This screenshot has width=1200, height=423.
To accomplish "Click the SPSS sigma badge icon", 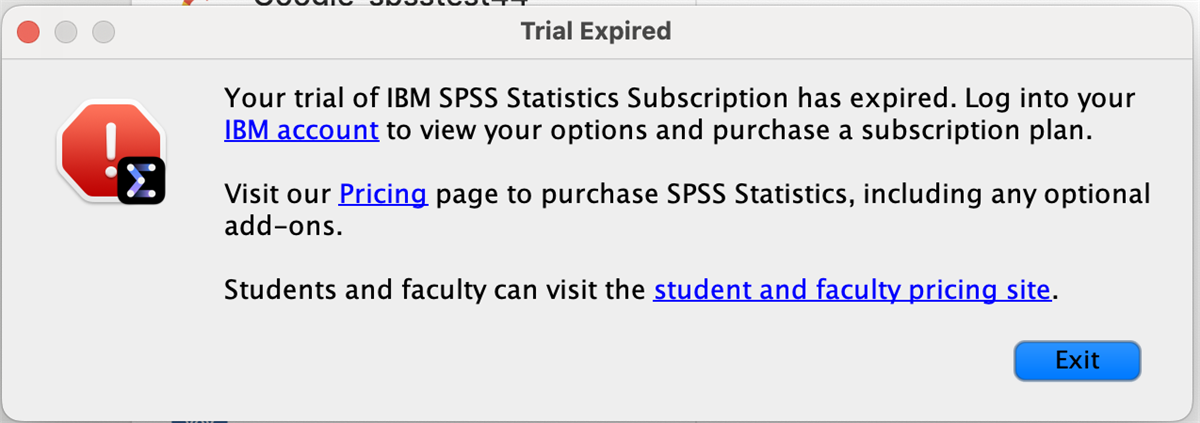I will pos(141,180).
